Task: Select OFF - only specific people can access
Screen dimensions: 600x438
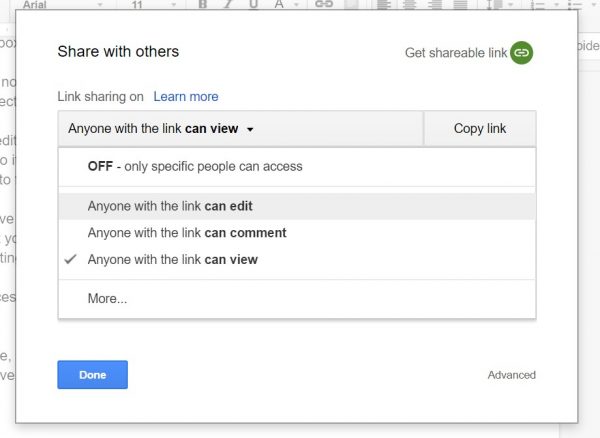Action: coord(297,166)
